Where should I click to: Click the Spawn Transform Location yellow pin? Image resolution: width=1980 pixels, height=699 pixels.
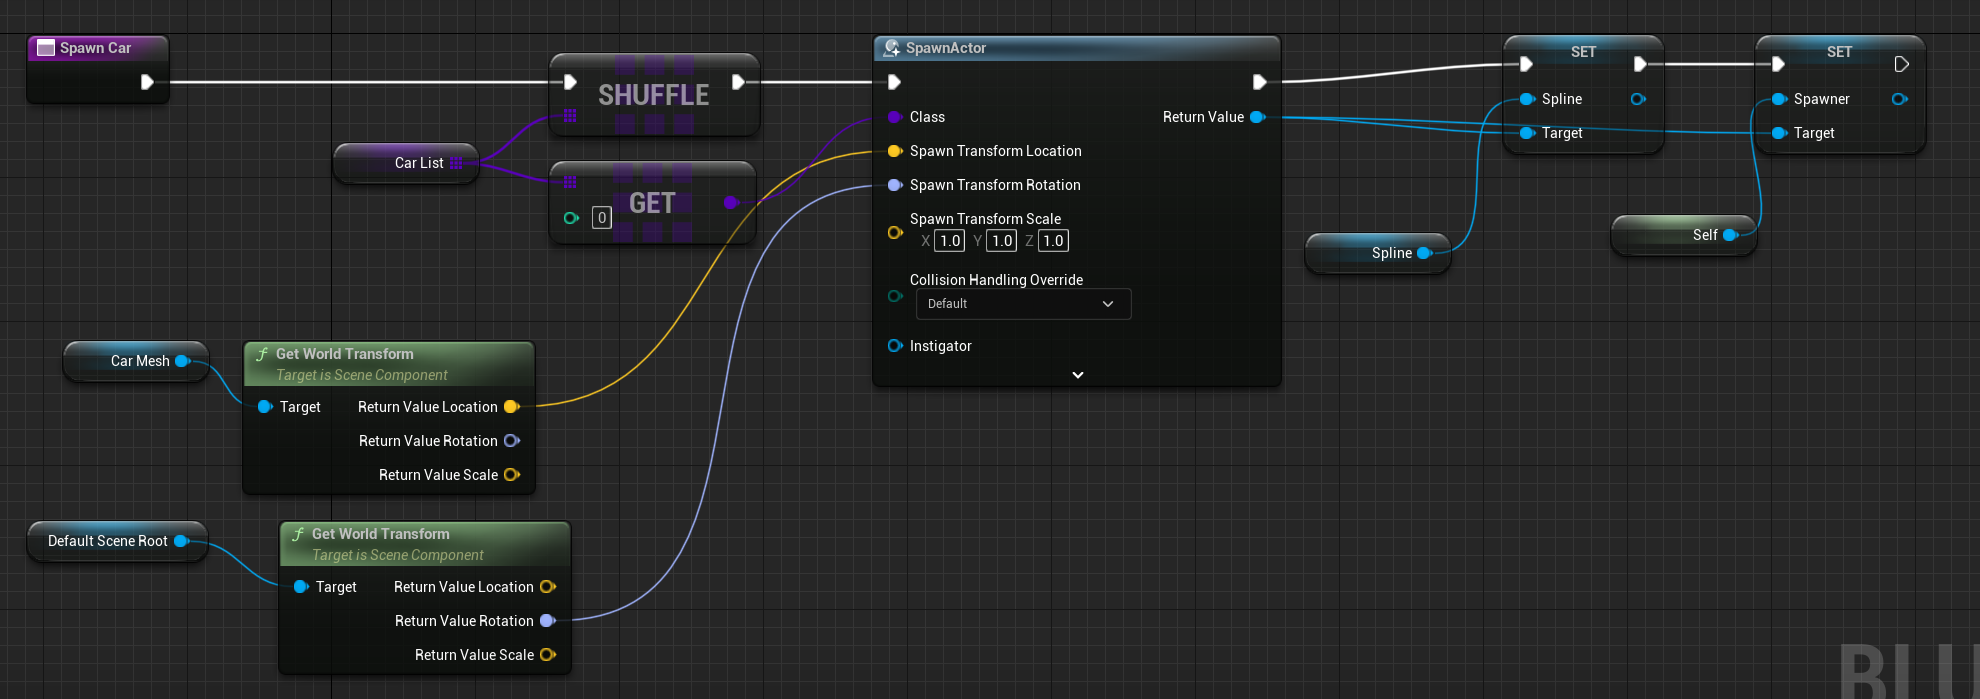tap(894, 151)
